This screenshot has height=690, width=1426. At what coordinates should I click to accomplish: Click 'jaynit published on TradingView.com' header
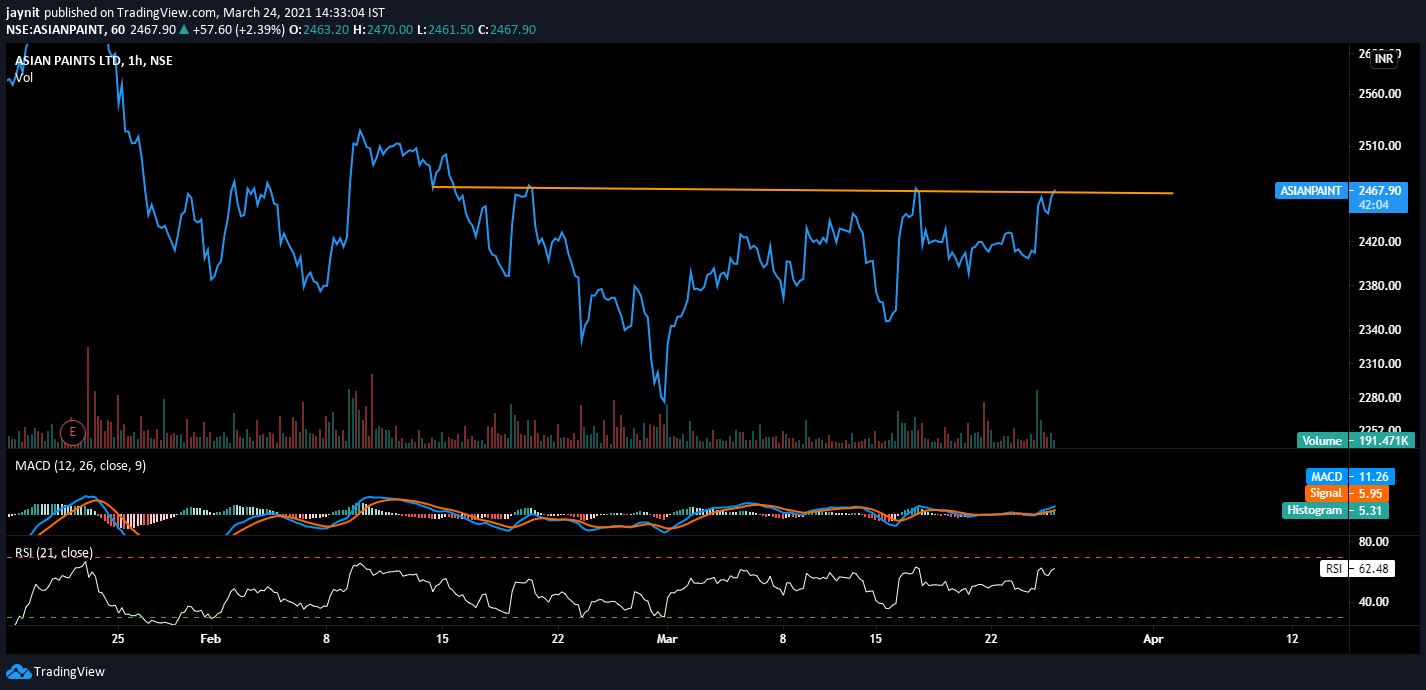[111, 12]
